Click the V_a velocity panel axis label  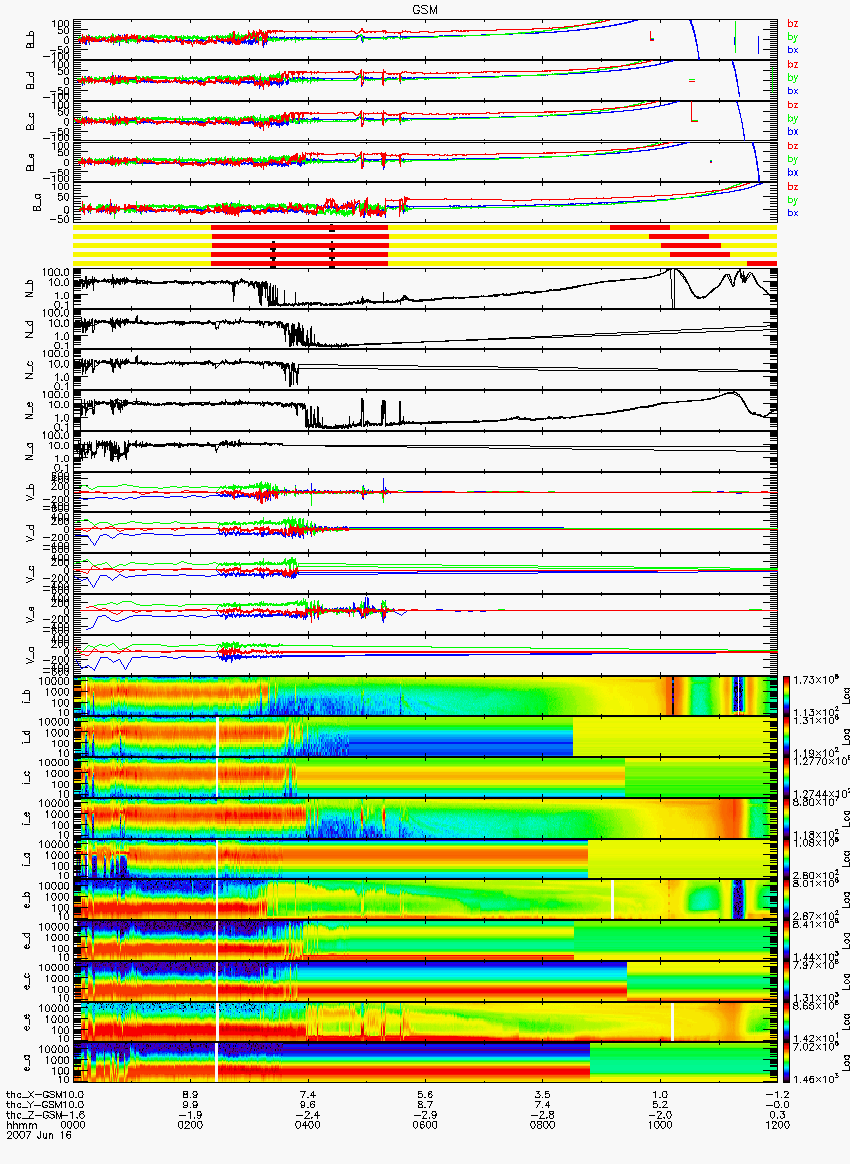(31, 655)
